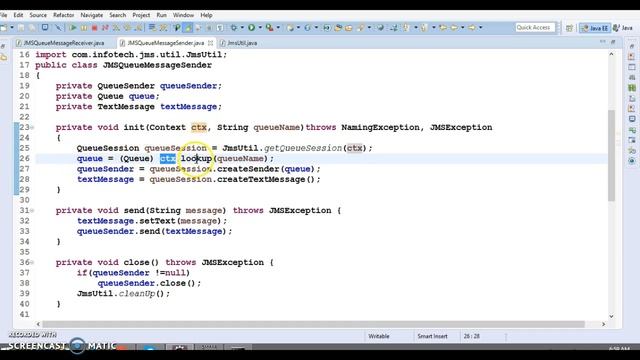640x360 pixels.
Task: Click the yellow Suspend toolbar icon
Action: click(x=84, y=28)
